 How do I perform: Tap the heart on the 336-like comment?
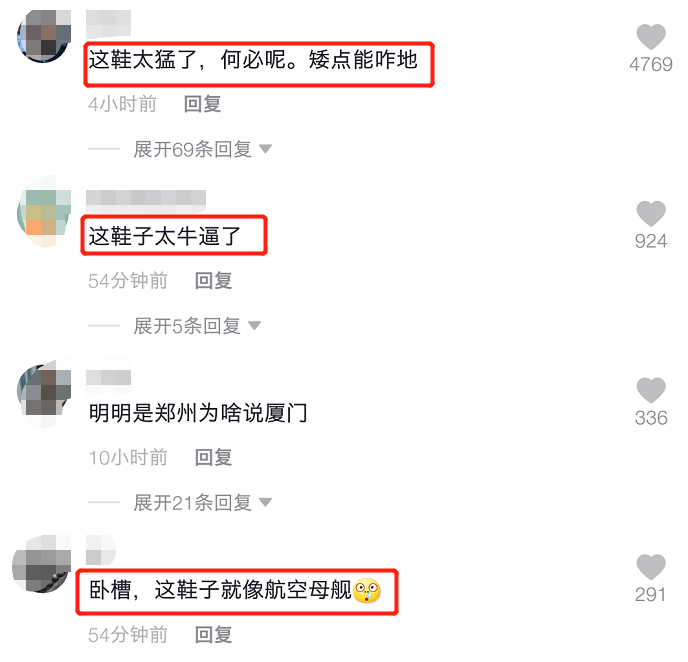(651, 390)
